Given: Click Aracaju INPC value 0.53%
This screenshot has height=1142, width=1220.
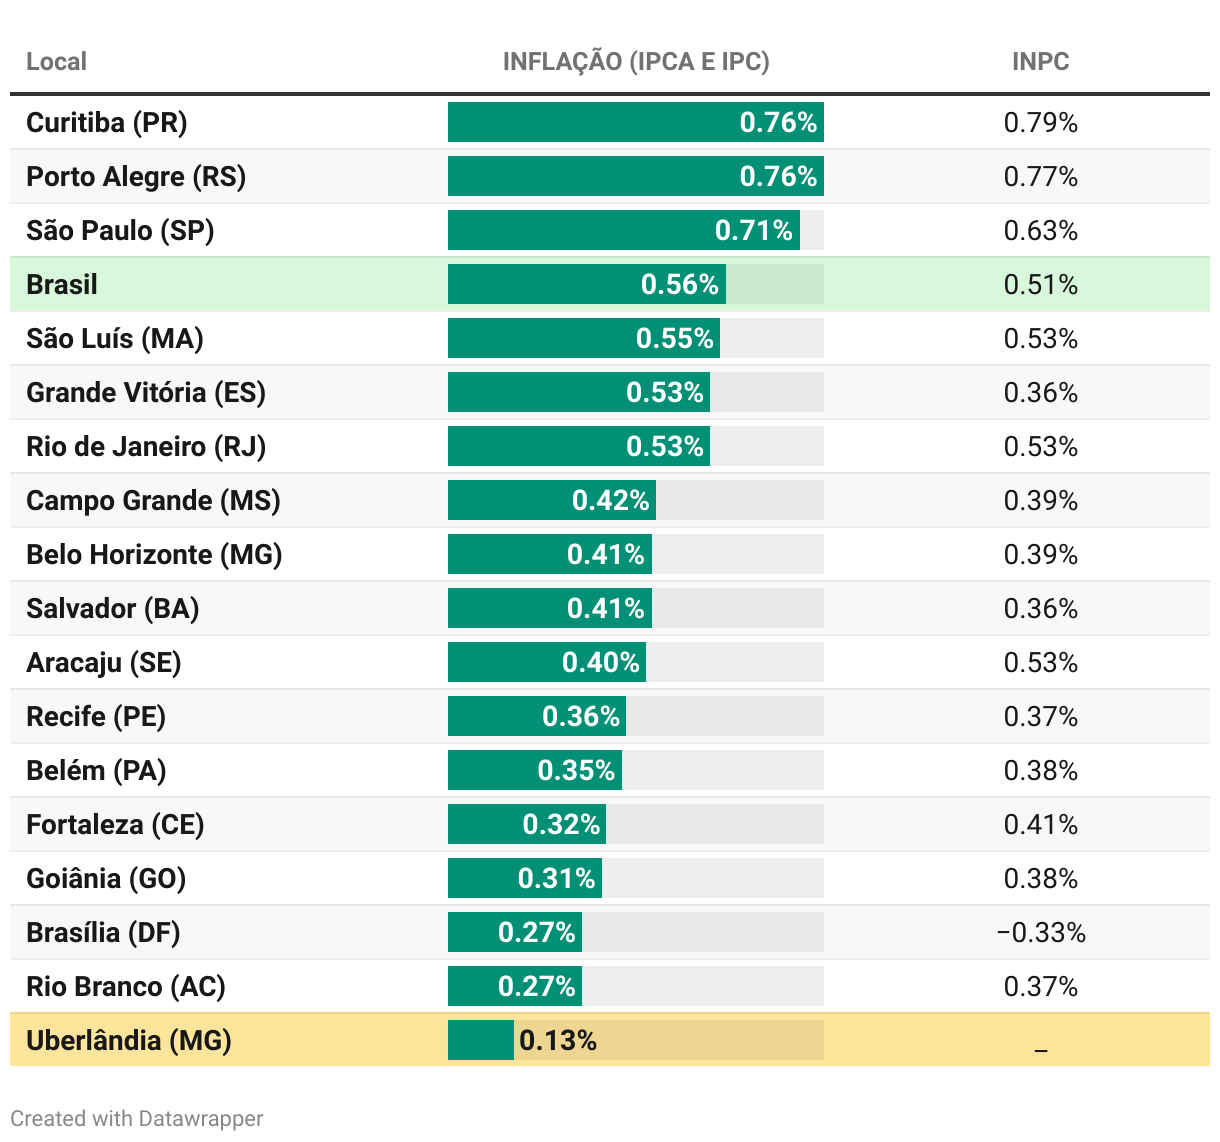Looking at the screenshot, I should point(1040,663).
